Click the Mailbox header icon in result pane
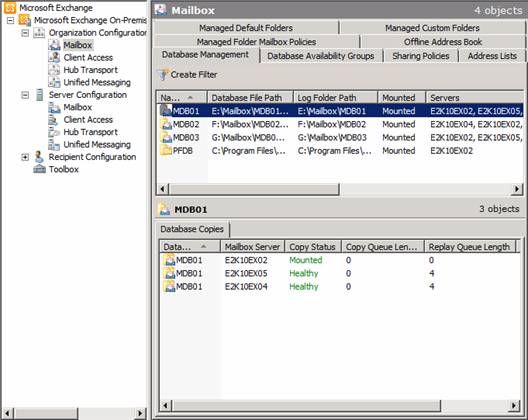Viewport: 528px width, 420px height. 161,10
